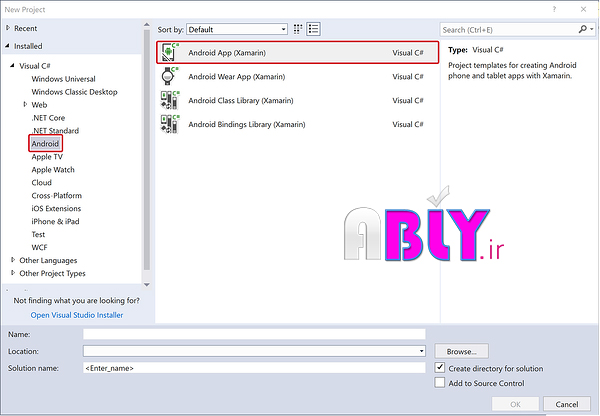
Task: Click the Solution name input field
Action: point(254,368)
